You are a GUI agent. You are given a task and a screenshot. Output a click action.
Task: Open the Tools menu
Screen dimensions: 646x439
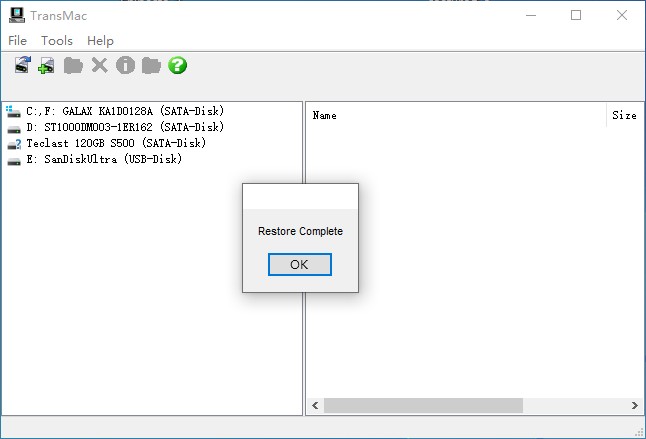click(57, 41)
